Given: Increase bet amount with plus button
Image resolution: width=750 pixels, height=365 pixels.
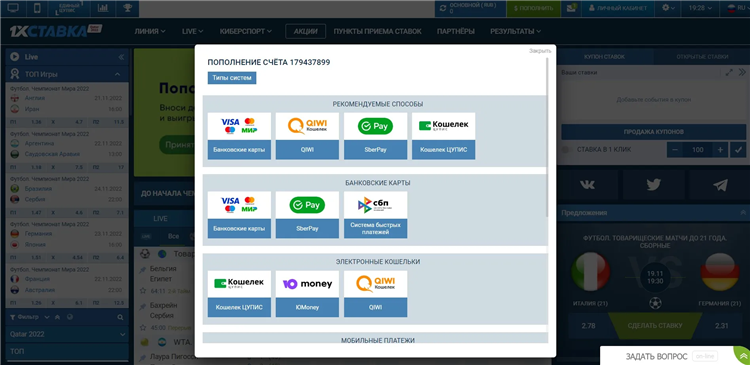Looking at the screenshot, I should click(720, 150).
